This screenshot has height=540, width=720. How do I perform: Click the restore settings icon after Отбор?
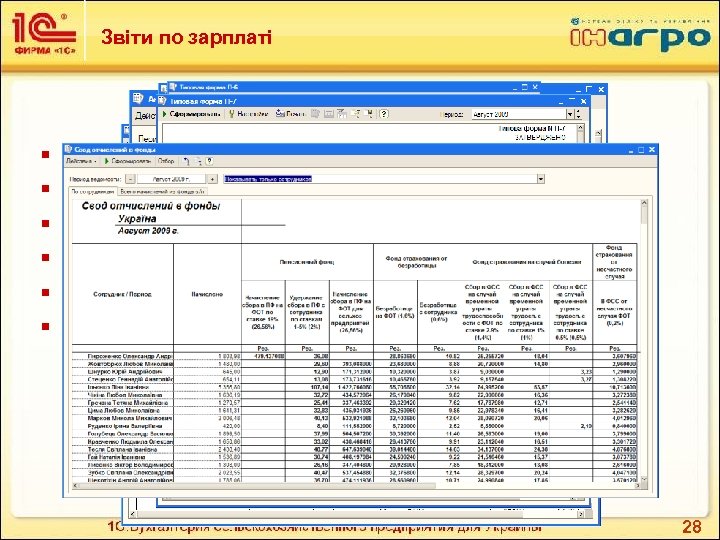click(x=186, y=161)
